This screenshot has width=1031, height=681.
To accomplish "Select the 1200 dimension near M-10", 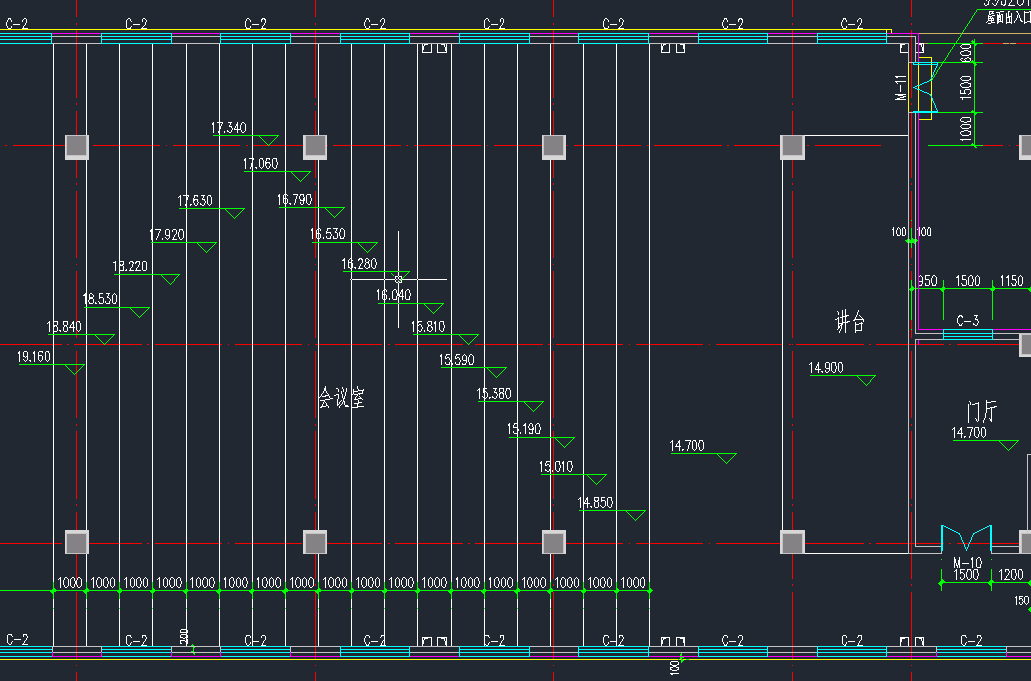I will coord(1011,575).
